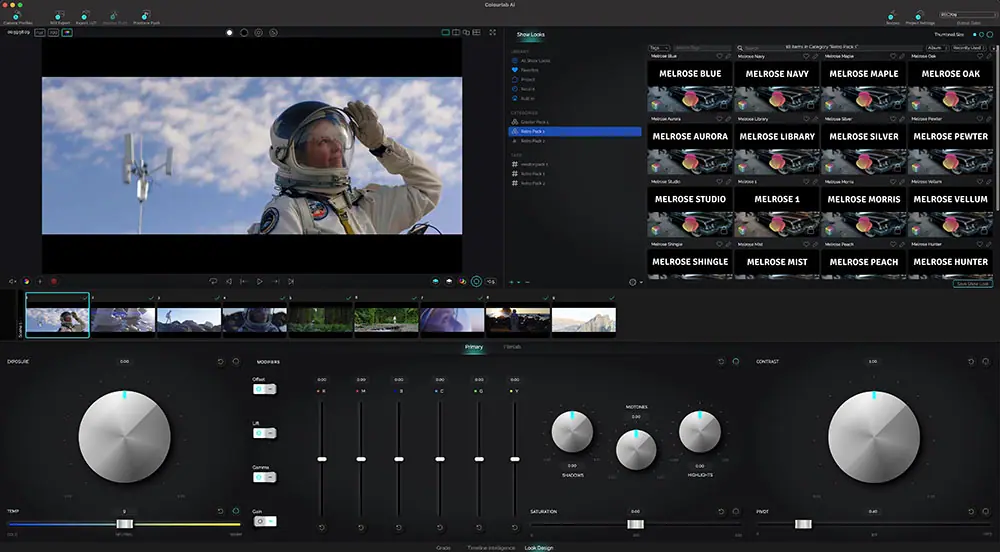
Task: Open the Tags dropdown in looks browser
Action: (x=658, y=47)
